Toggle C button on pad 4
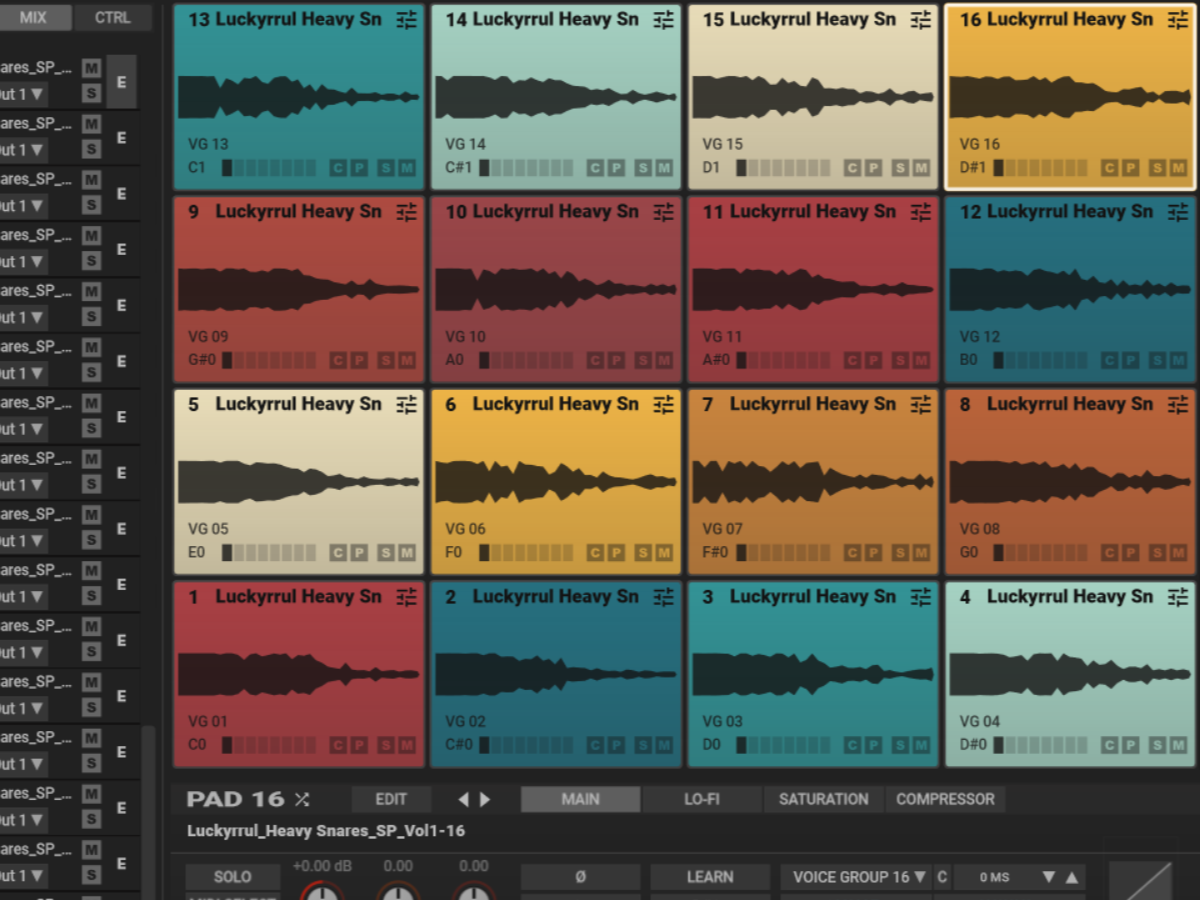The width and height of the screenshot is (1200, 900). (x=1109, y=745)
